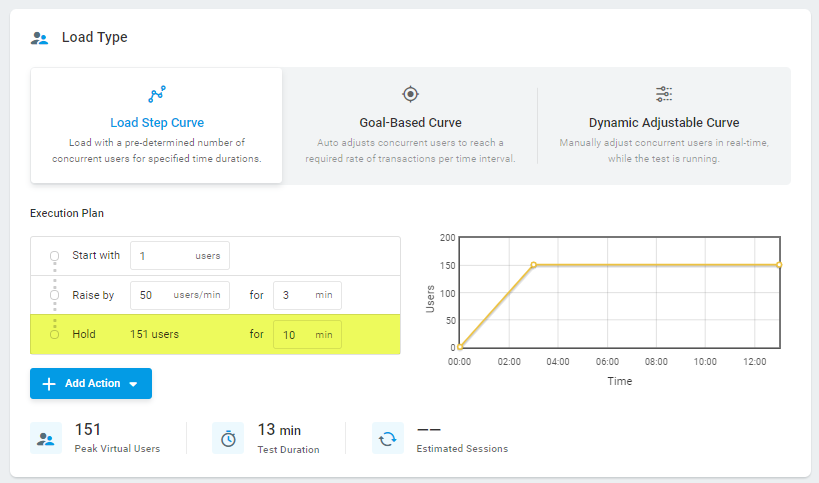Click the Load Type users icon
This screenshot has height=483, width=819.
tap(39, 38)
